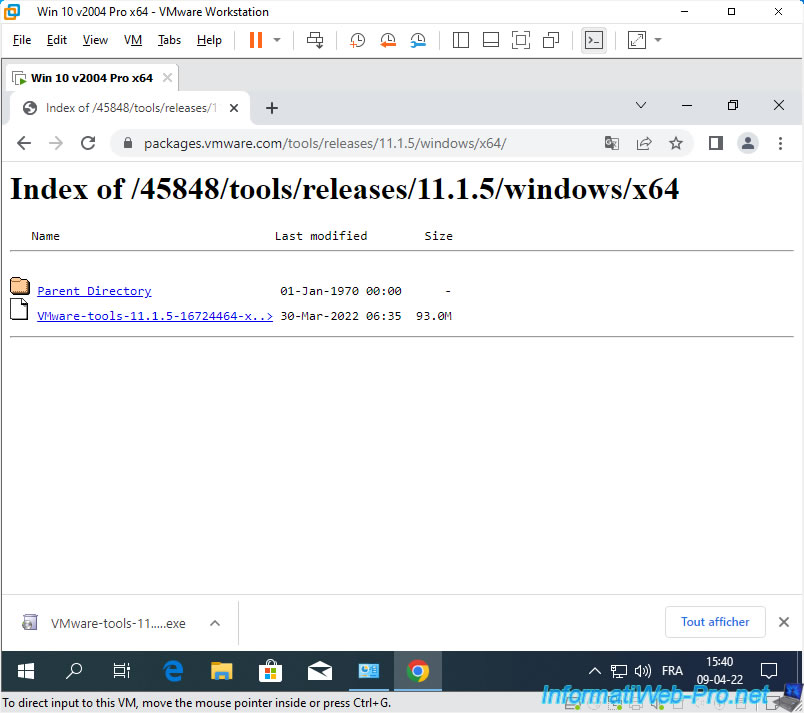View site security lock information
This screenshot has width=804, height=713.
(128, 143)
